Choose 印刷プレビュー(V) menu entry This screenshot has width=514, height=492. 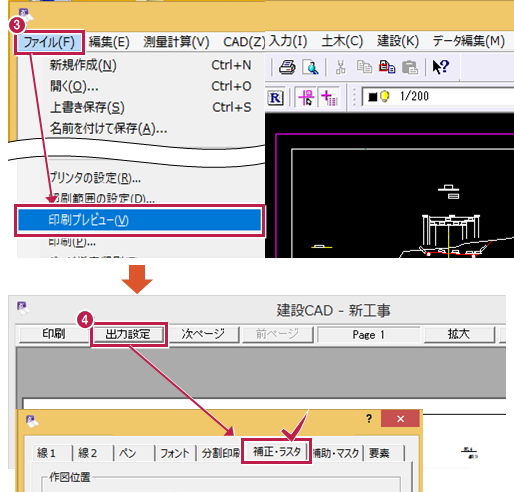click(x=140, y=220)
